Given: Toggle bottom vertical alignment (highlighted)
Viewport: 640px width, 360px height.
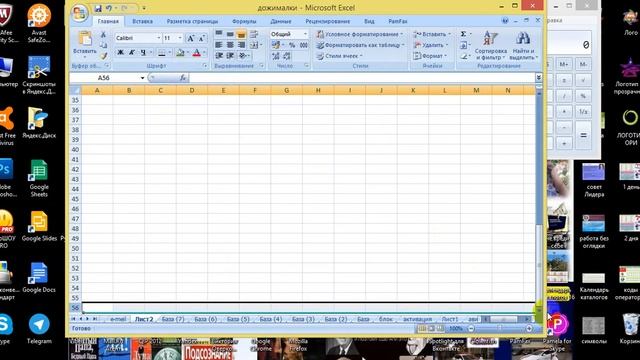Looking at the screenshot, I should coord(241,34).
